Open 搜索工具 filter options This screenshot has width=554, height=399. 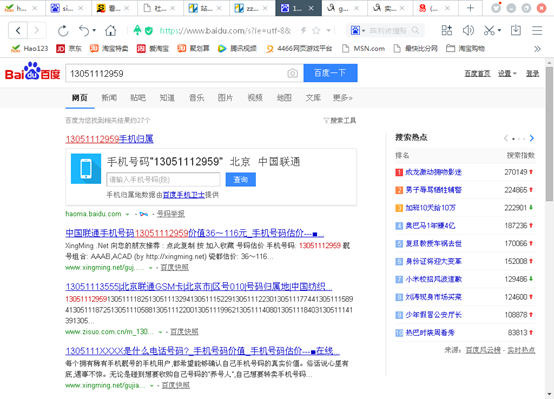click(x=340, y=121)
